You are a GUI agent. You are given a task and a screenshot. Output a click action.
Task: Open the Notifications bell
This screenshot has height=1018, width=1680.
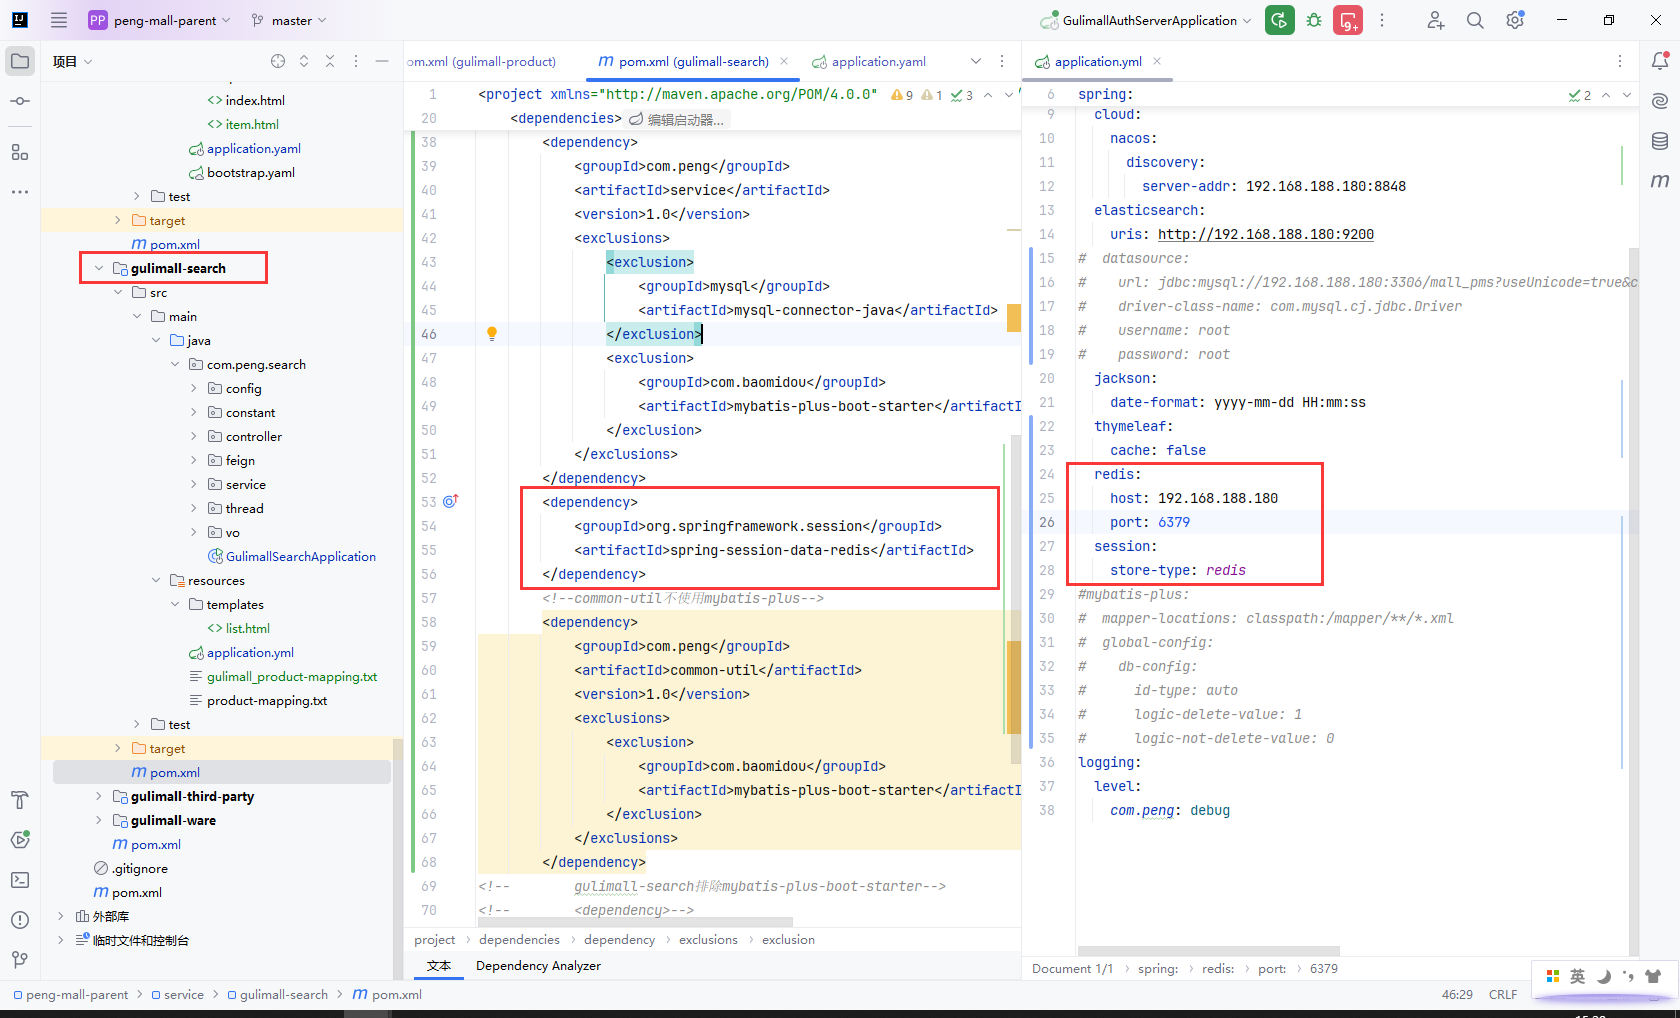[x=1660, y=61]
